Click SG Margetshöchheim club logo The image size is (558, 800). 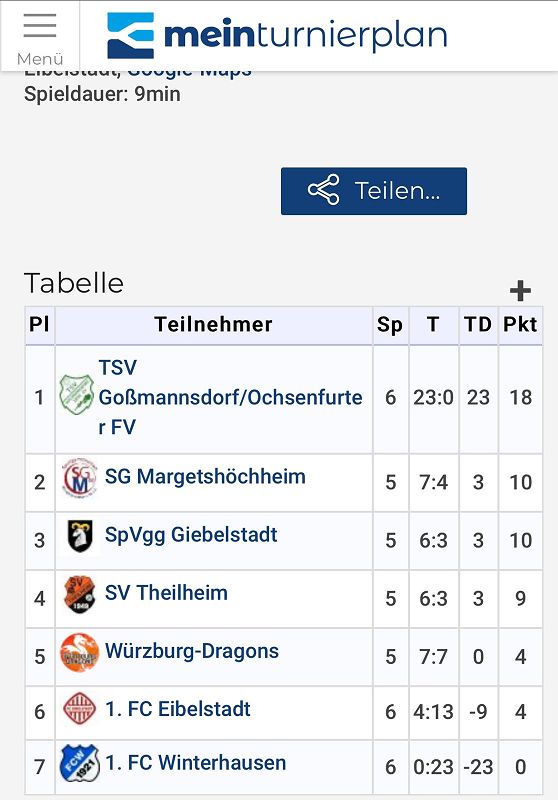point(79,477)
